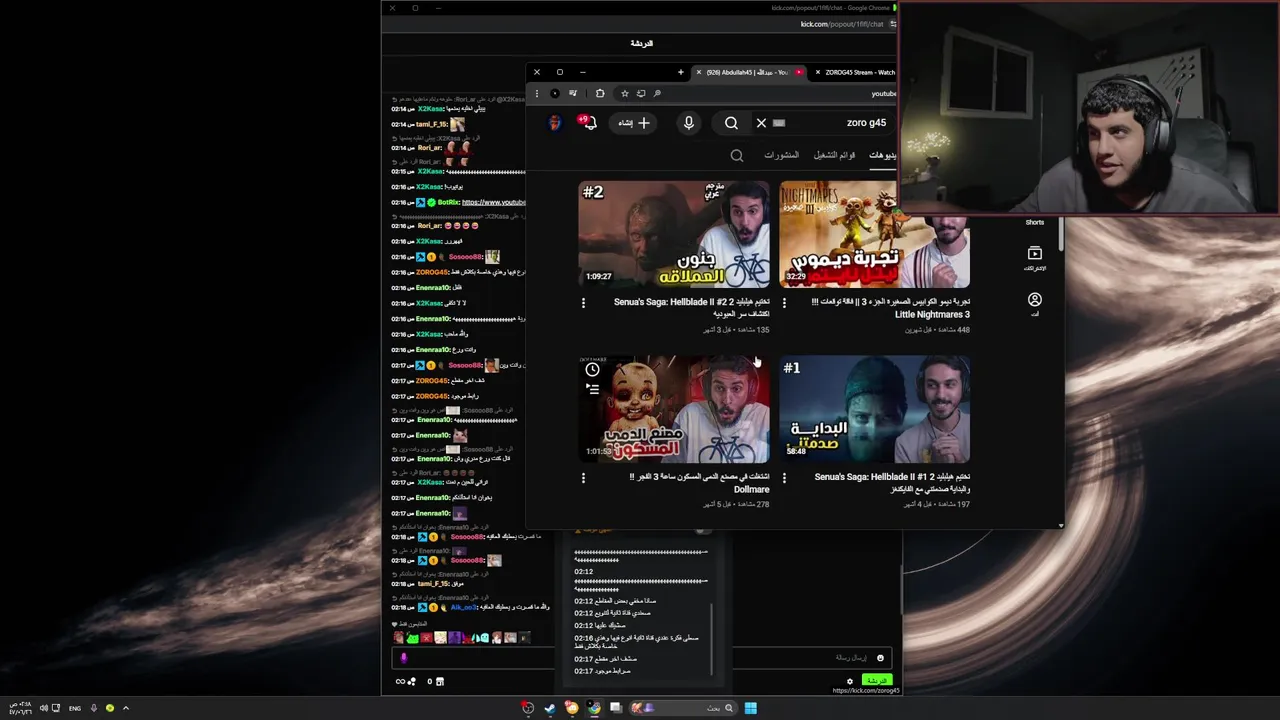The image size is (1280, 720).
Task: Click the purple microphone icon in chat input
Action: click(404, 658)
